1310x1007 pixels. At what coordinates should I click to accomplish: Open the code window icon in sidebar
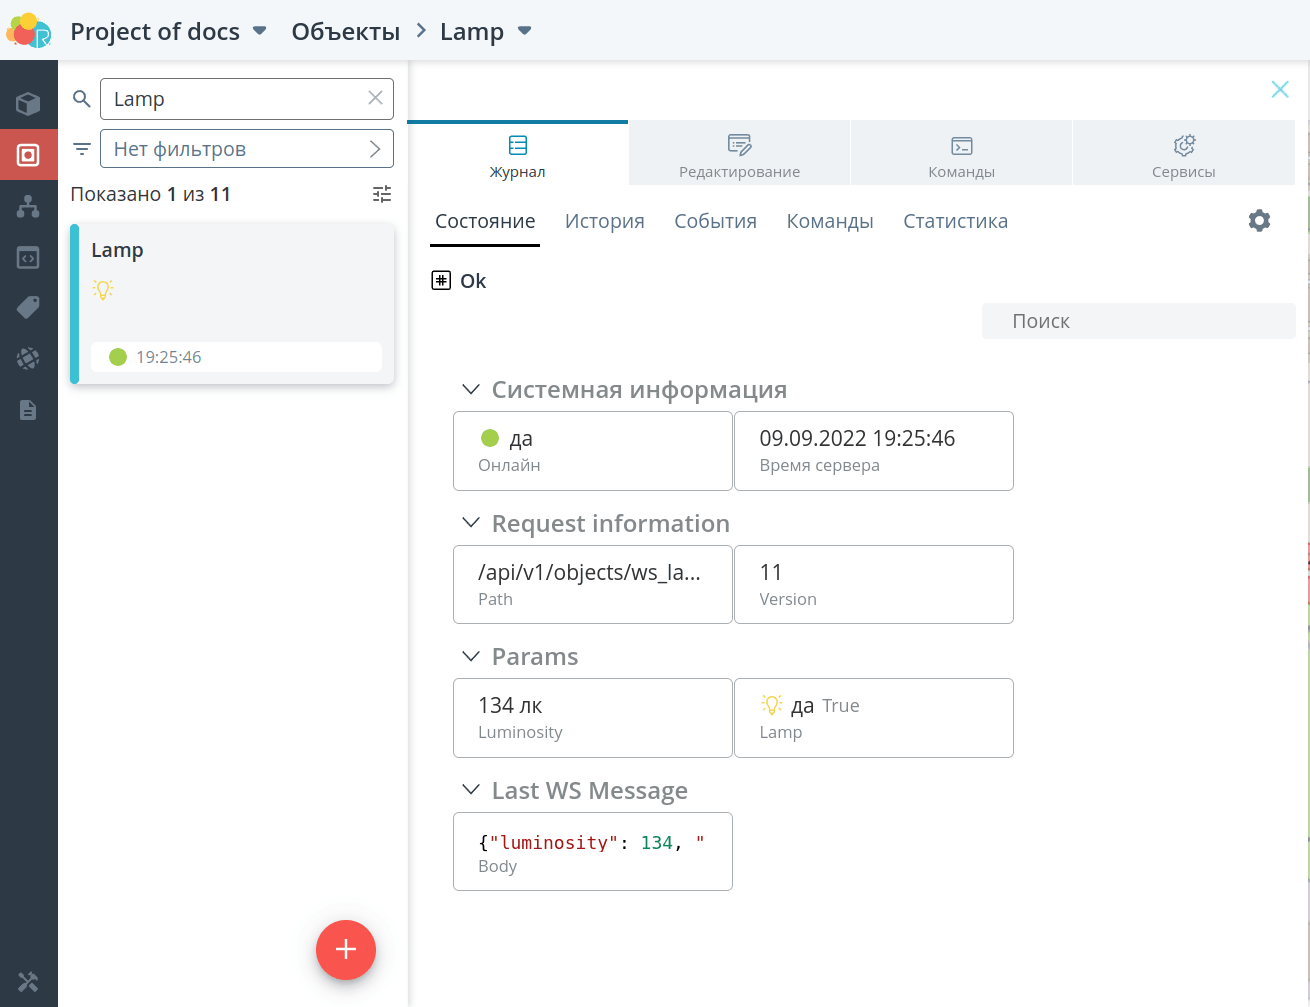[28, 258]
